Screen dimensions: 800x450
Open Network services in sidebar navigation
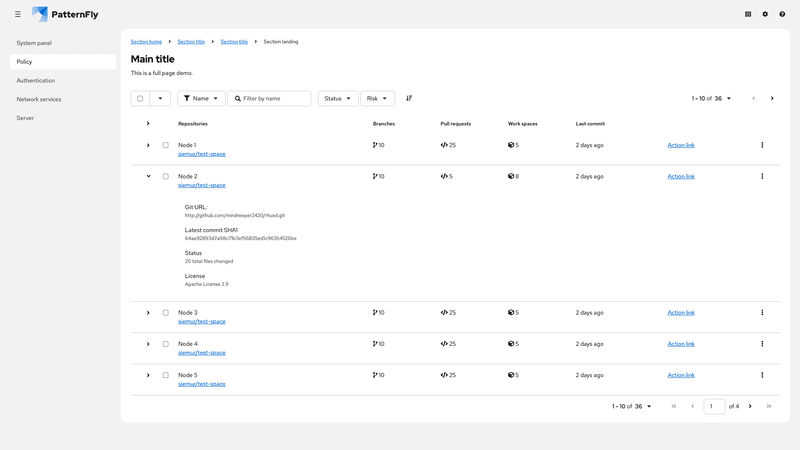click(x=39, y=99)
